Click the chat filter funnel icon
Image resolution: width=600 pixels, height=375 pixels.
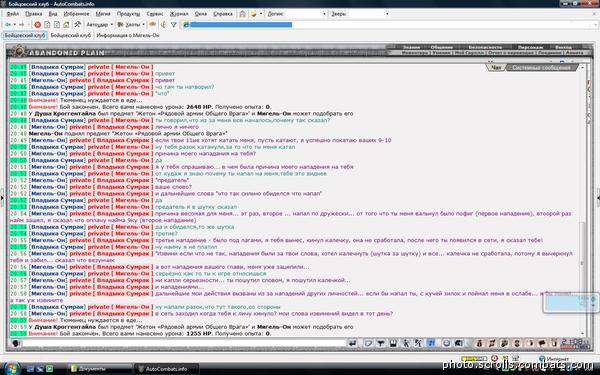coord(381,343)
